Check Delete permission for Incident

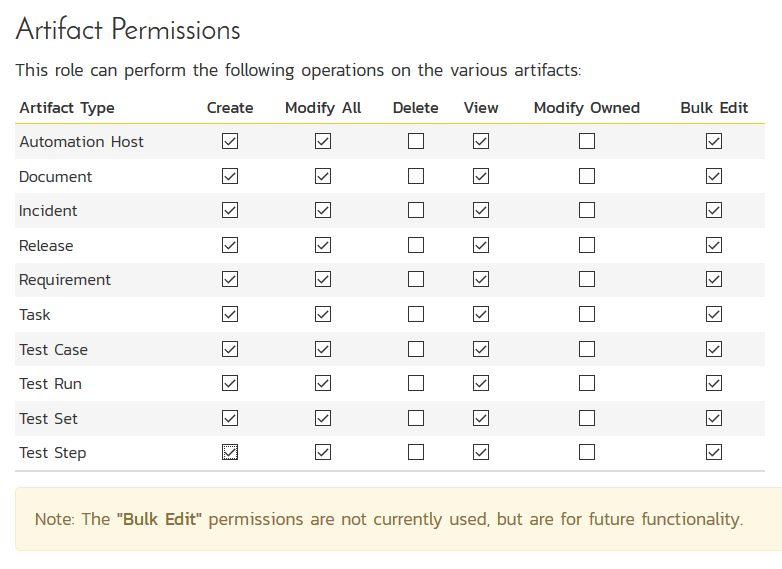tap(416, 211)
